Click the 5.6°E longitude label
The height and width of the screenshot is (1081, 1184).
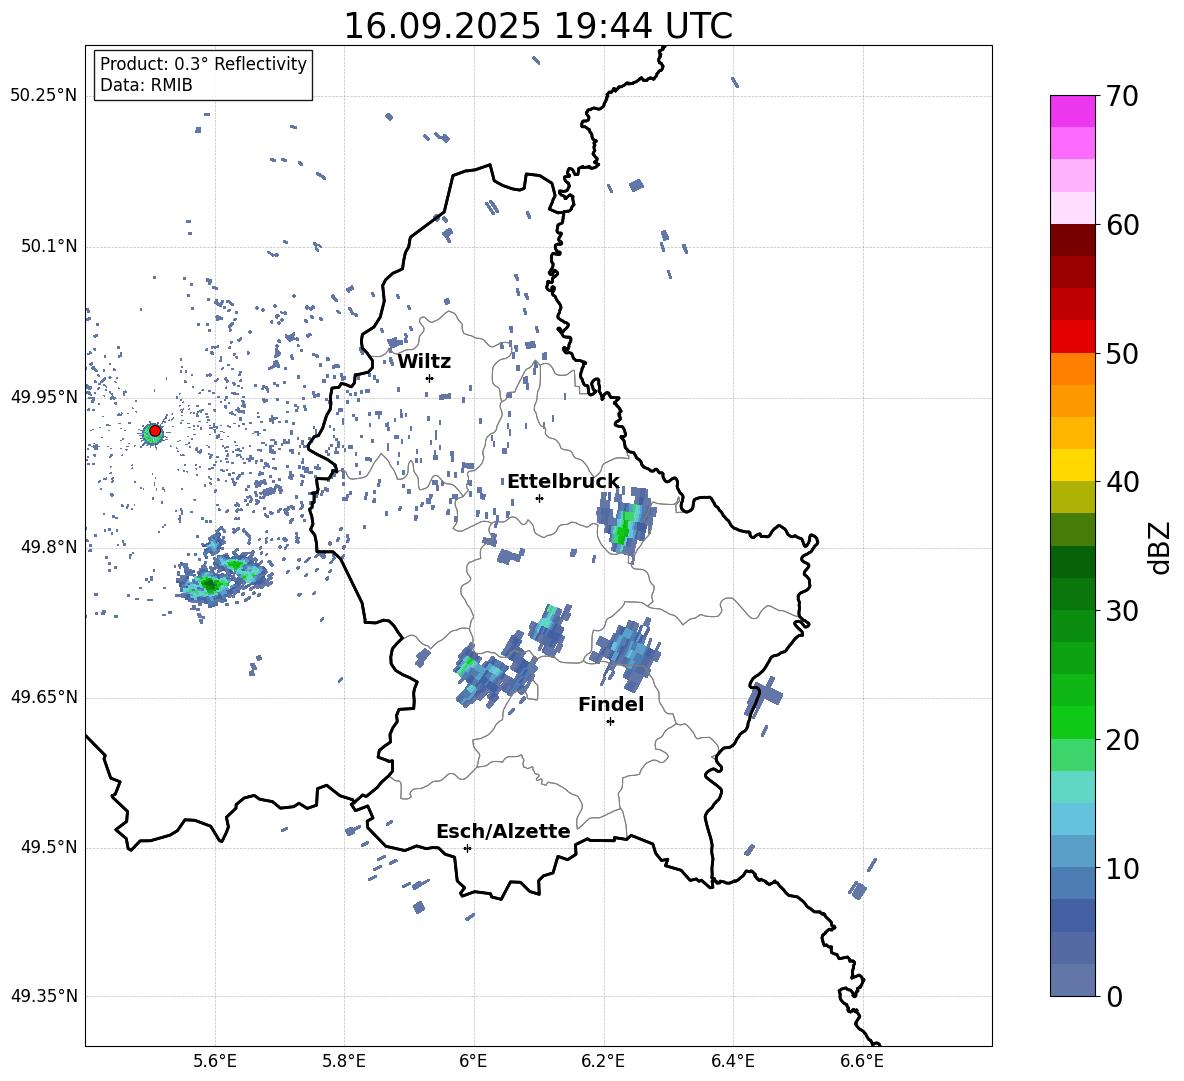(x=214, y=1061)
